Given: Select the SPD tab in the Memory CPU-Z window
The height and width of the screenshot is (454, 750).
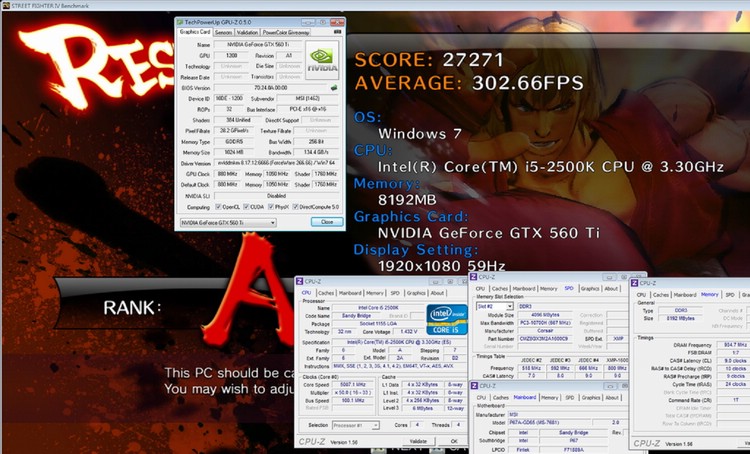Looking at the screenshot, I should pyautogui.click(x=730, y=295).
